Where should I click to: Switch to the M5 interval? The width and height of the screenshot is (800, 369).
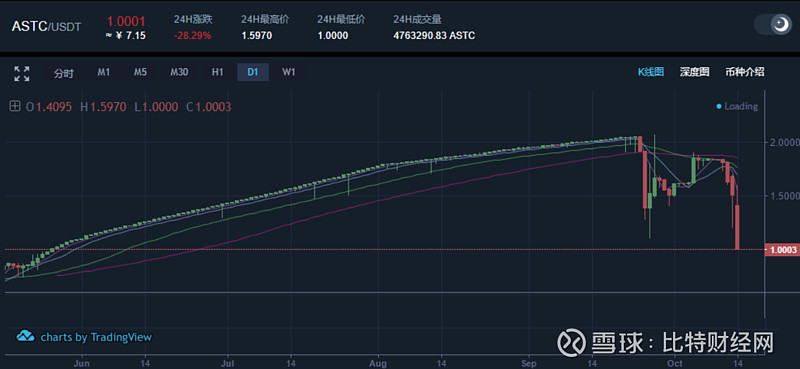pos(140,72)
